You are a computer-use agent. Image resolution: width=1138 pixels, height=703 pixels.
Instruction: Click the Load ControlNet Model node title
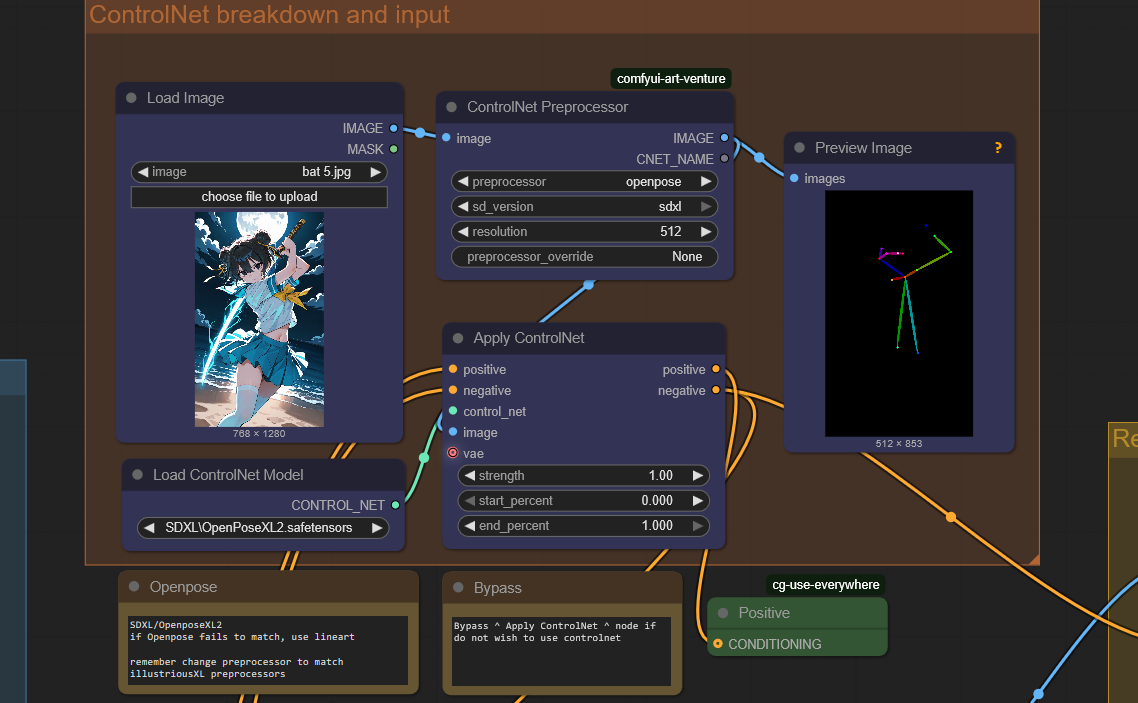pyautogui.click(x=228, y=475)
